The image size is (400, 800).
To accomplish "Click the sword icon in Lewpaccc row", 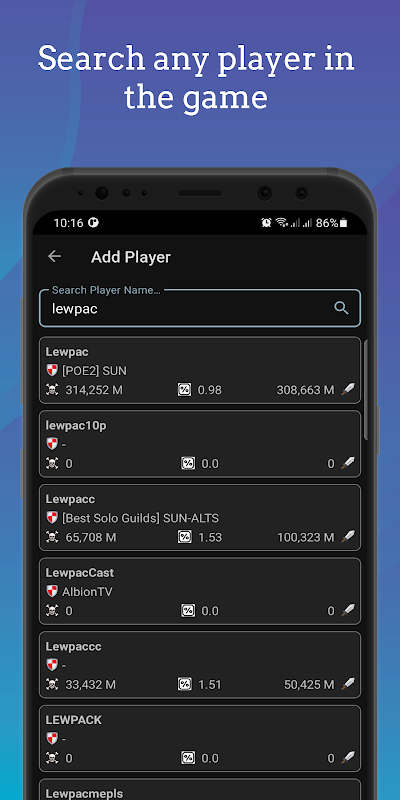I will [348, 684].
